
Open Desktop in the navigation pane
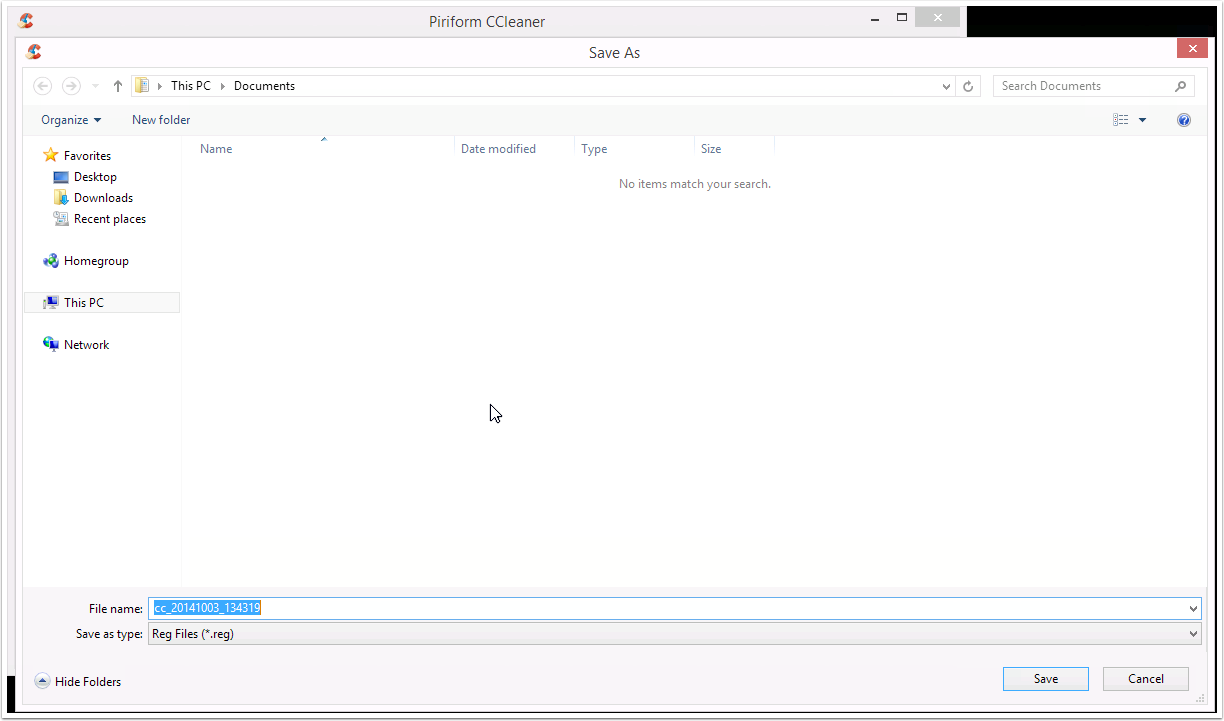click(x=95, y=177)
